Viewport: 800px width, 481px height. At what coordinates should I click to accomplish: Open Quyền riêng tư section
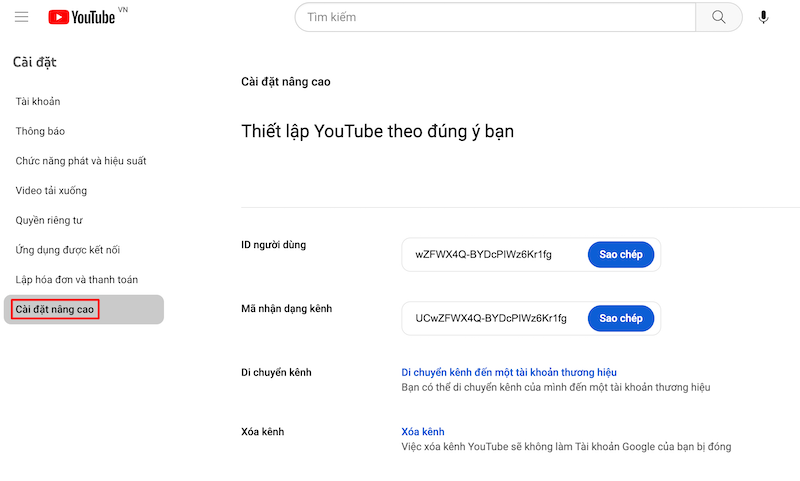click(49, 220)
